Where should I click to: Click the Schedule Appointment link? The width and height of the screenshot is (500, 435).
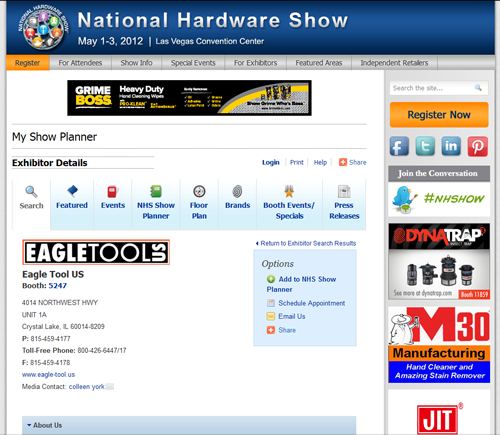(x=312, y=303)
